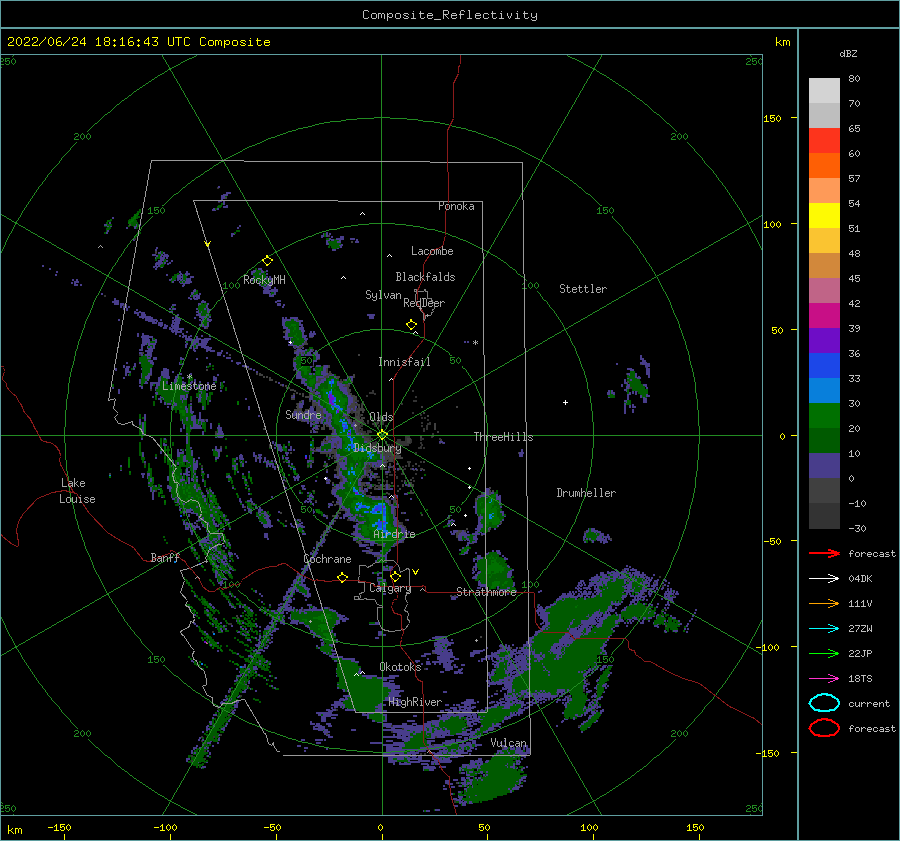
Task: Click the RockyMH label
Action: click(x=264, y=280)
